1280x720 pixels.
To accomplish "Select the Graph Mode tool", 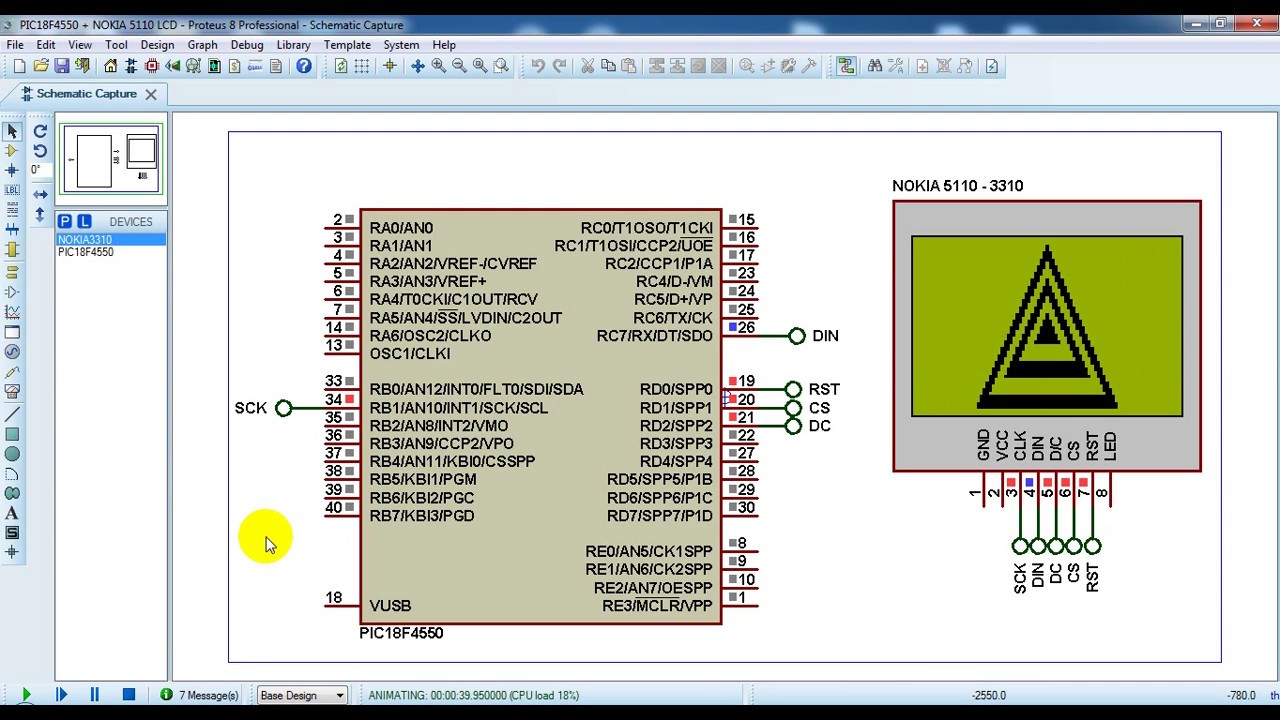I will pos(12,312).
